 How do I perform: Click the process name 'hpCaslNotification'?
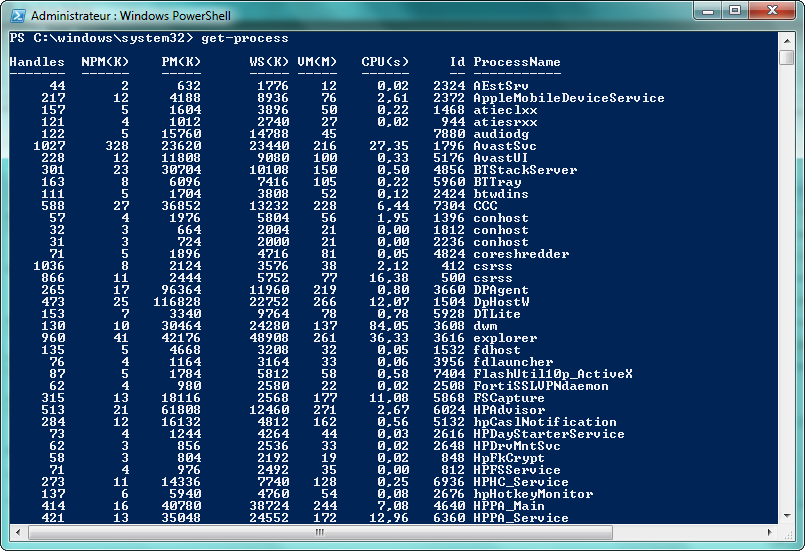pos(545,422)
